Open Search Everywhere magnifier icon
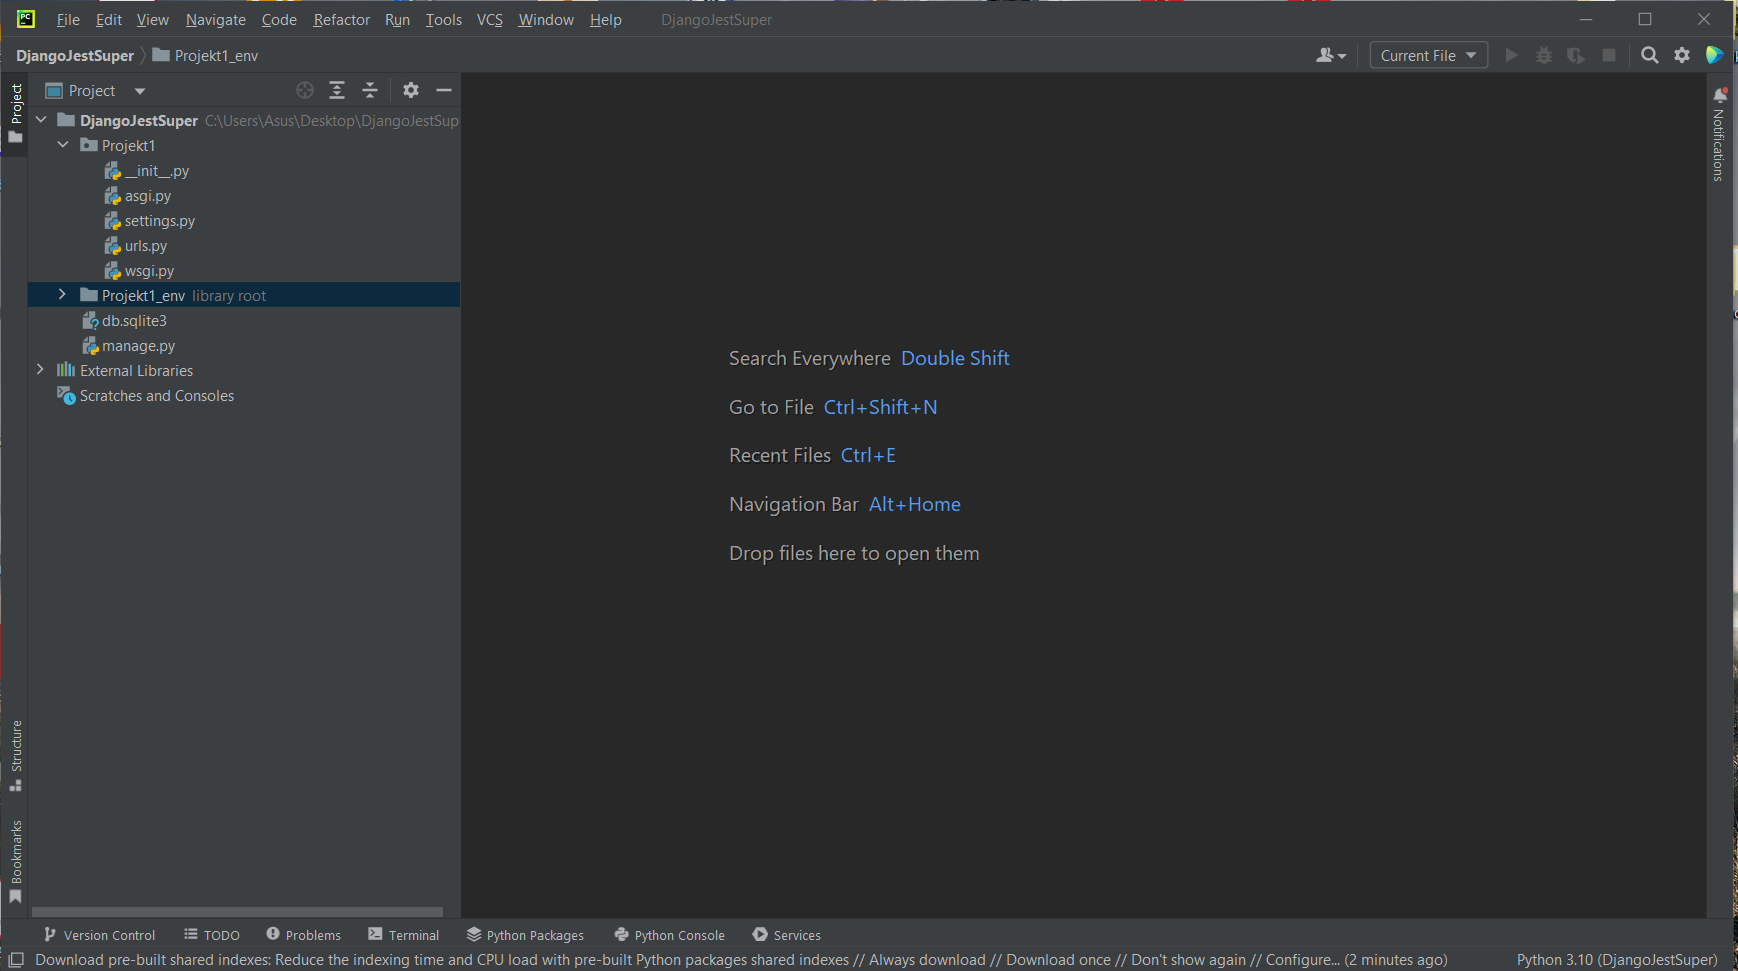This screenshot has width=1738, height=971. point(1650,55)
